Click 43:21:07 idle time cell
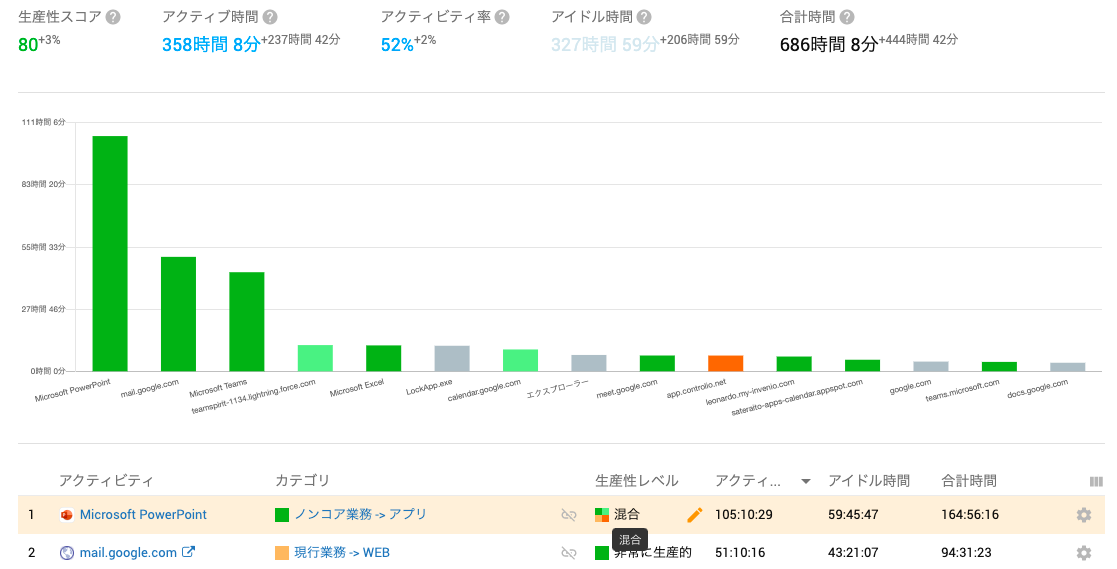The image size is (1117, 569). tap(853, 553)
